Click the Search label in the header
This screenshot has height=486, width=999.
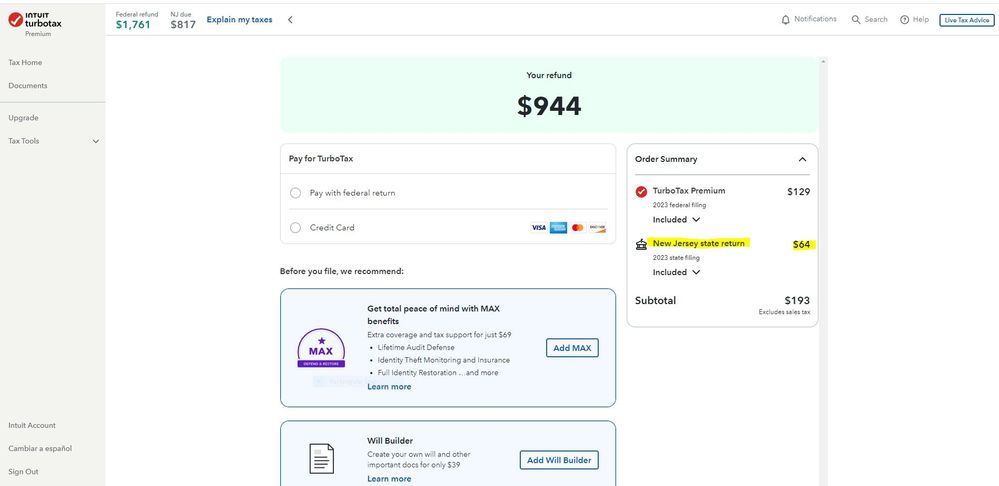tap(876, 20)
